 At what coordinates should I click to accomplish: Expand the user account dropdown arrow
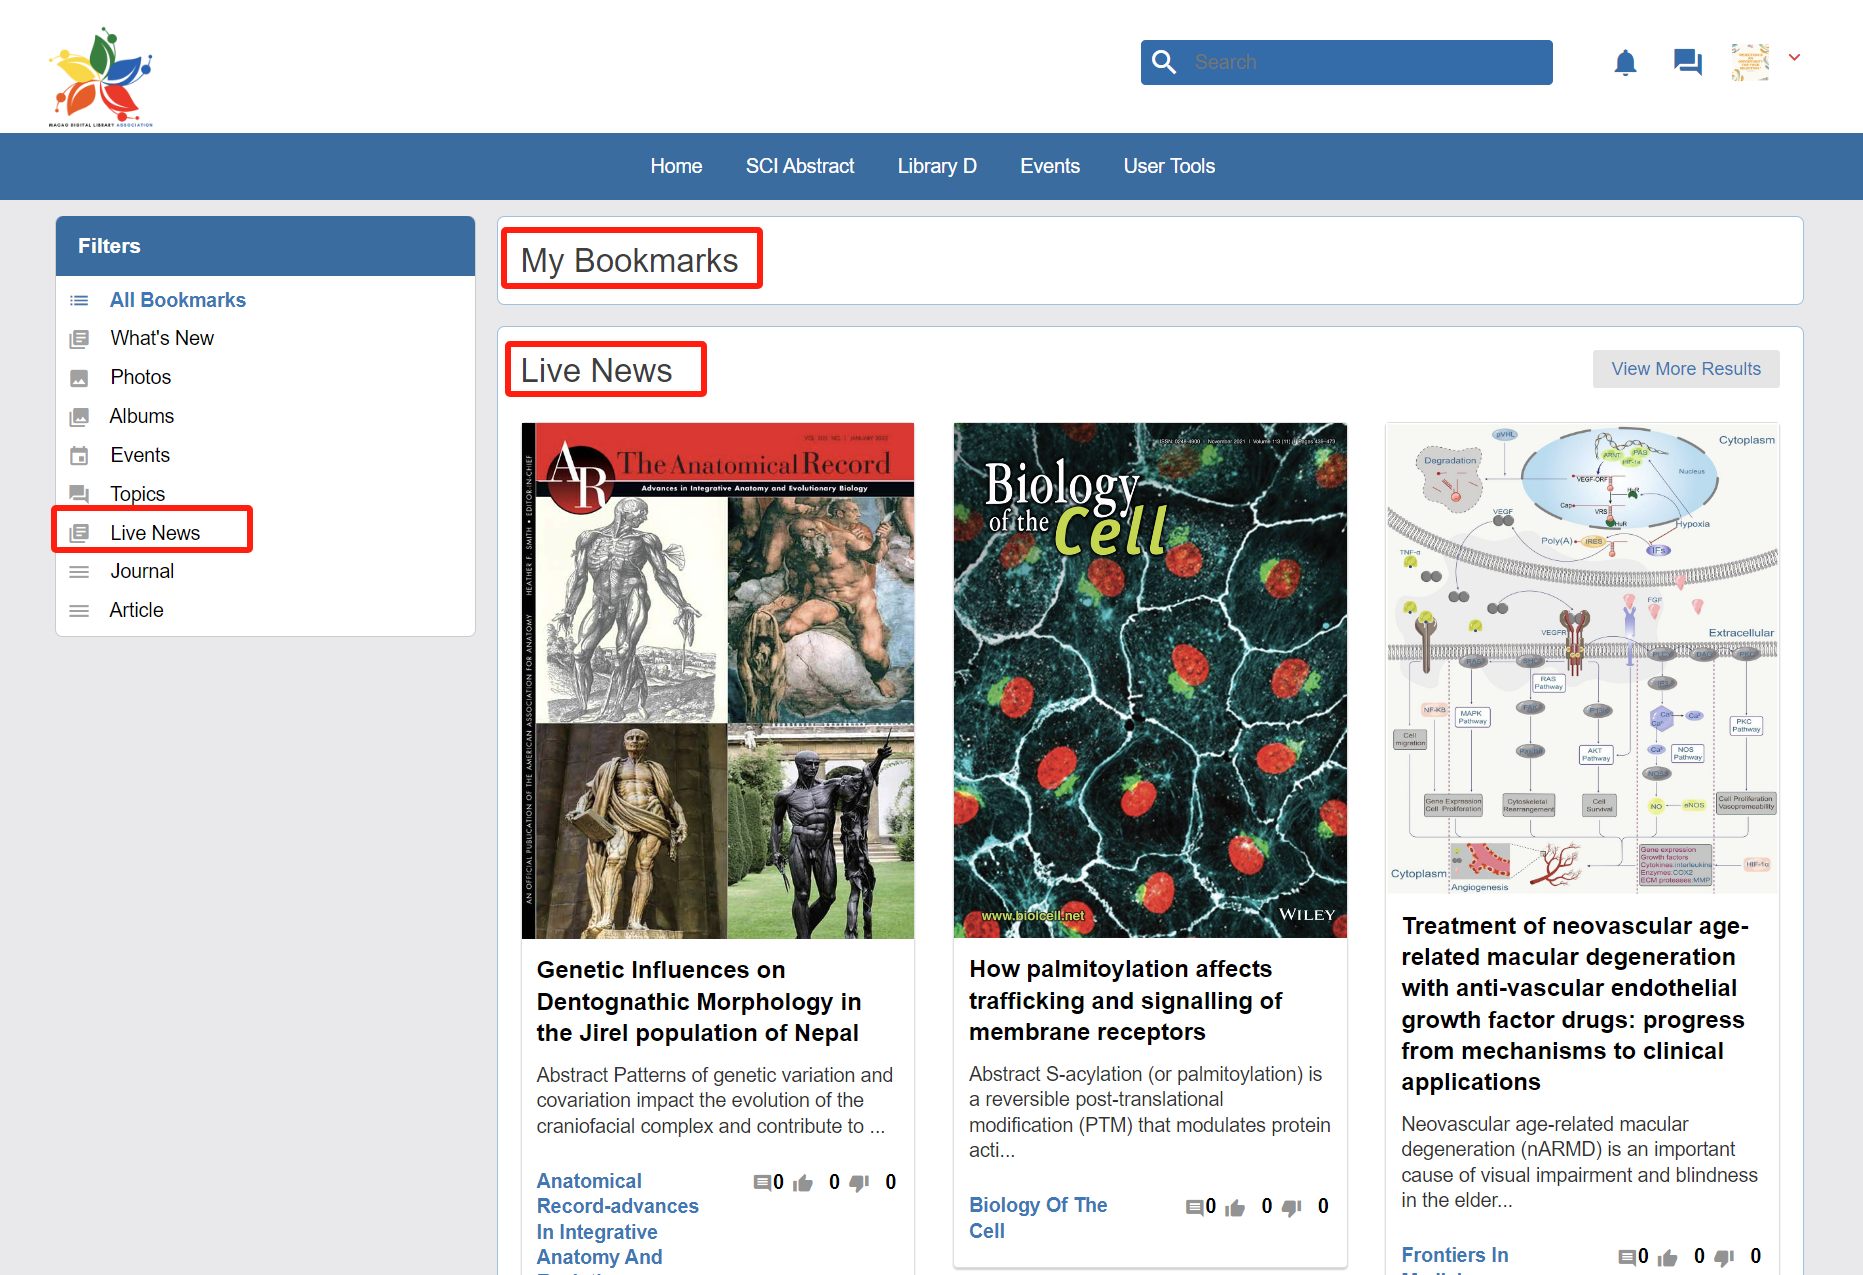(x=1794, y=58)
